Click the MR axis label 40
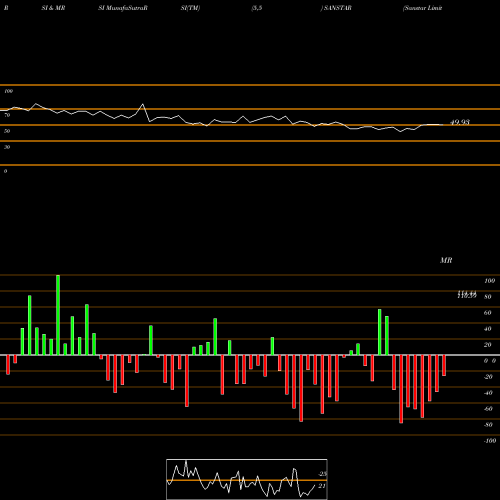 [488, 329]
